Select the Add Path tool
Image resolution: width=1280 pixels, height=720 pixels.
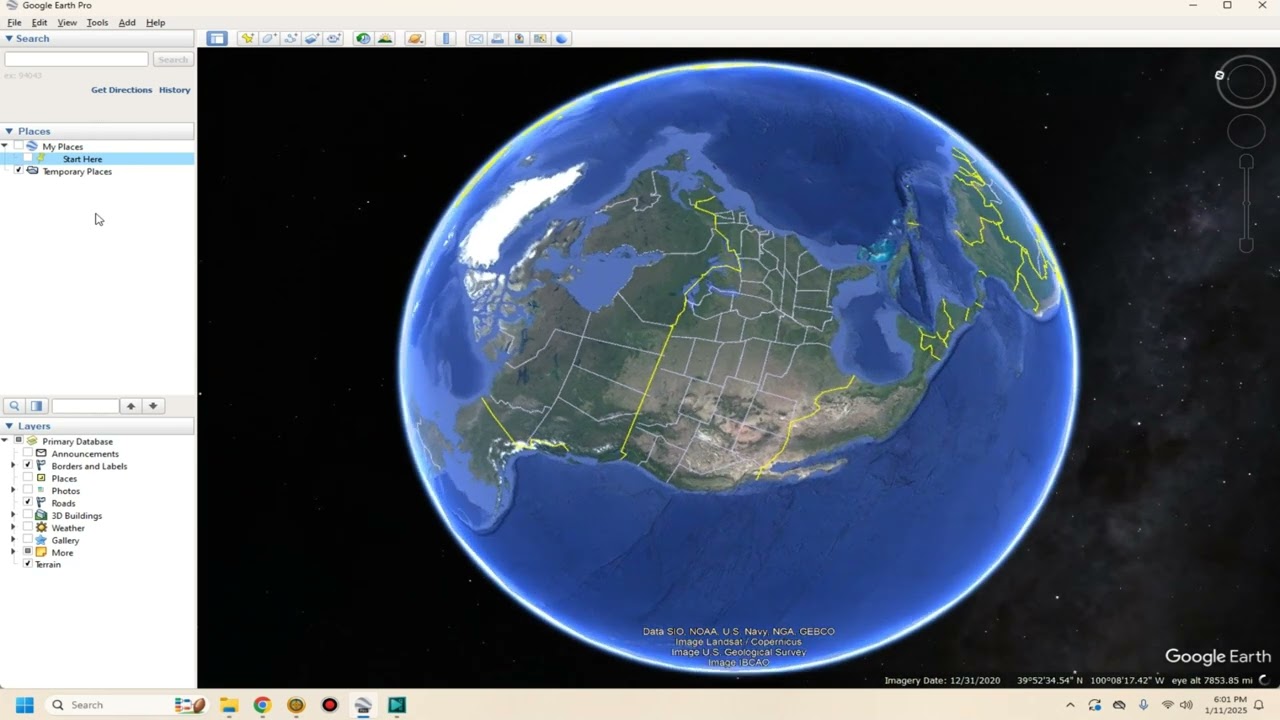[291, 38]
